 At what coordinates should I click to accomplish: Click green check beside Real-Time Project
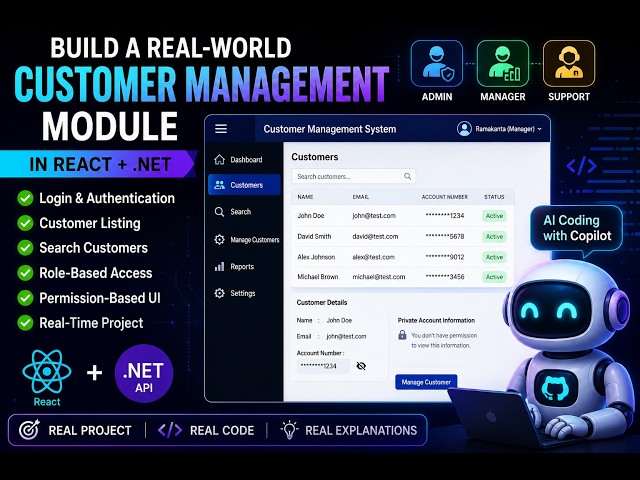pyautogui.click(x=25, y=323)
